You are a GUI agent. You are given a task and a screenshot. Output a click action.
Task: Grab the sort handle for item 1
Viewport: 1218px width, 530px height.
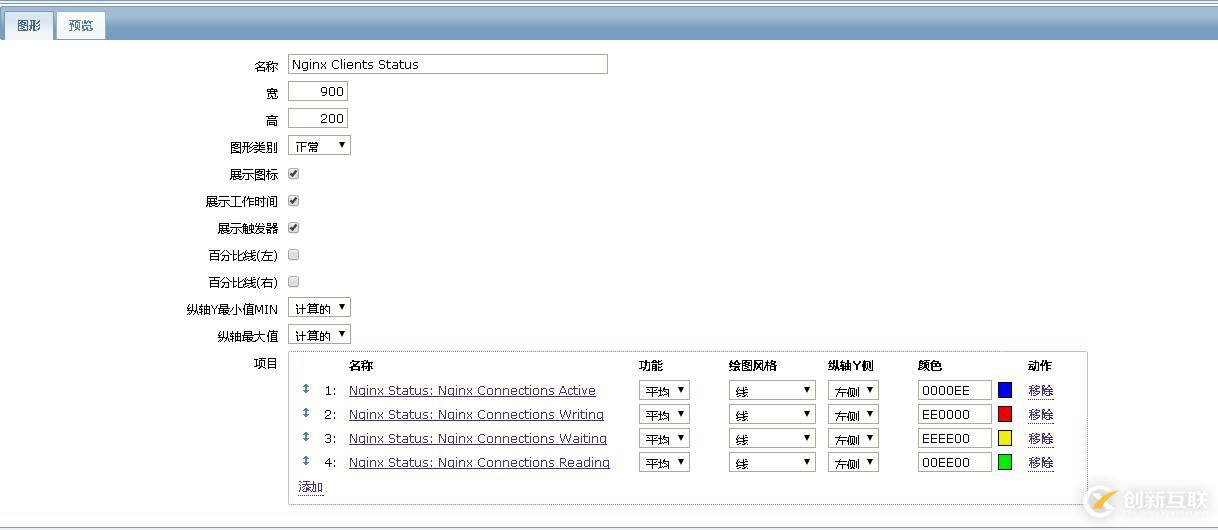(306, 389)
